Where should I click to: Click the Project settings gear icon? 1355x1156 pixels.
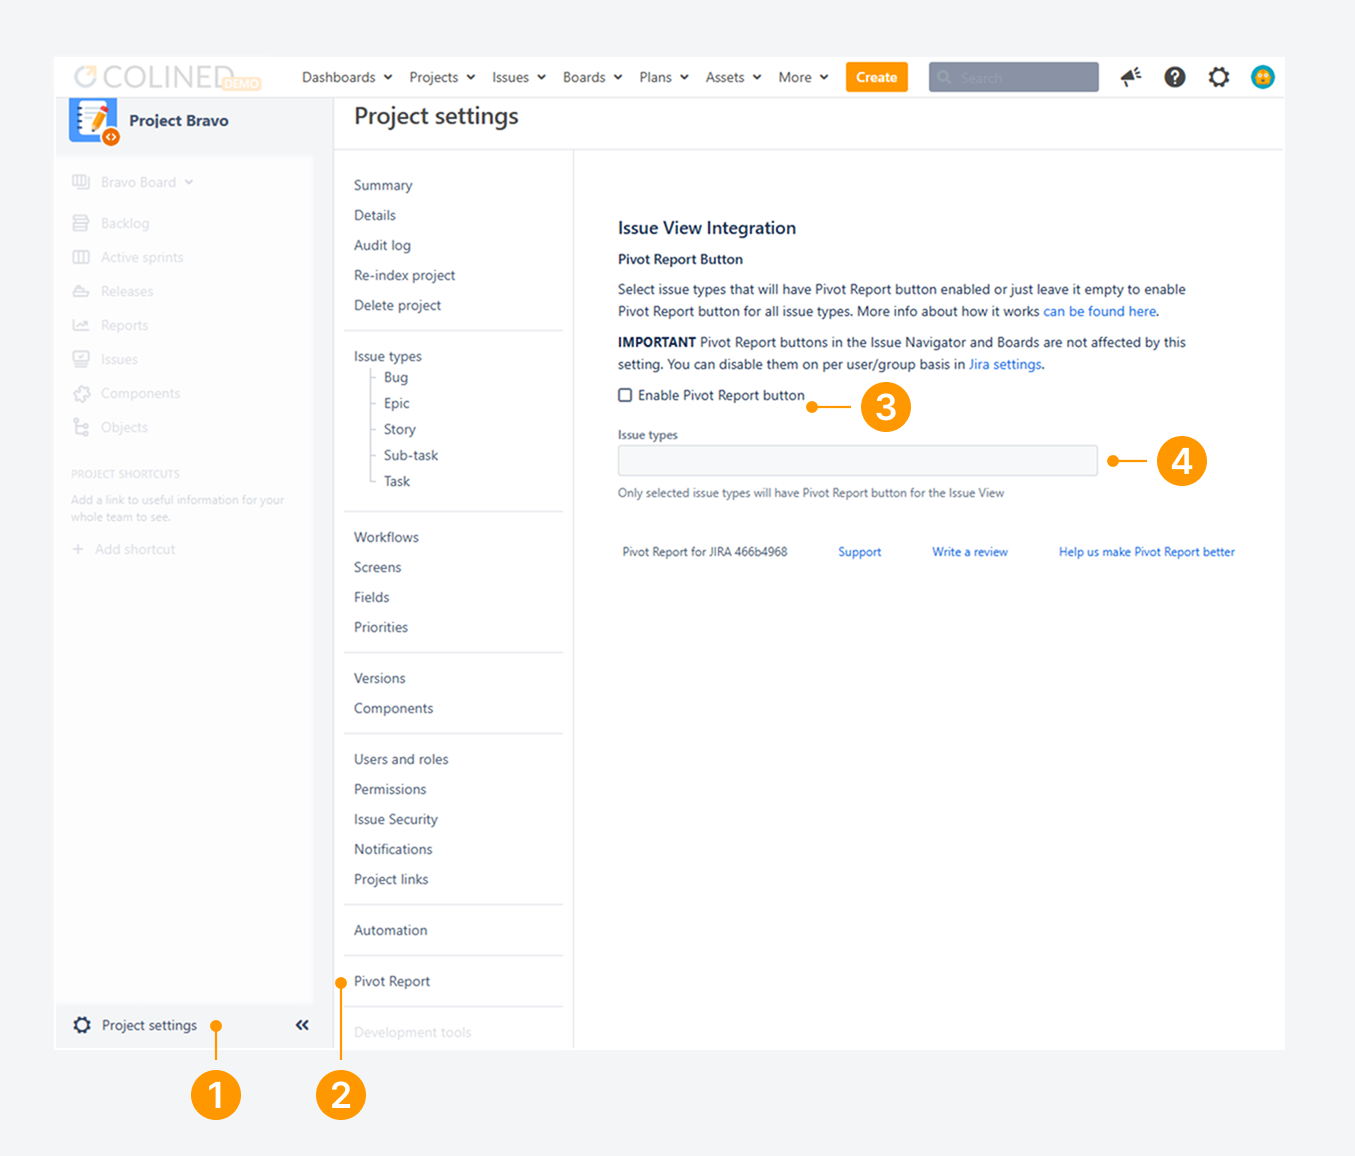(82, 1025)
